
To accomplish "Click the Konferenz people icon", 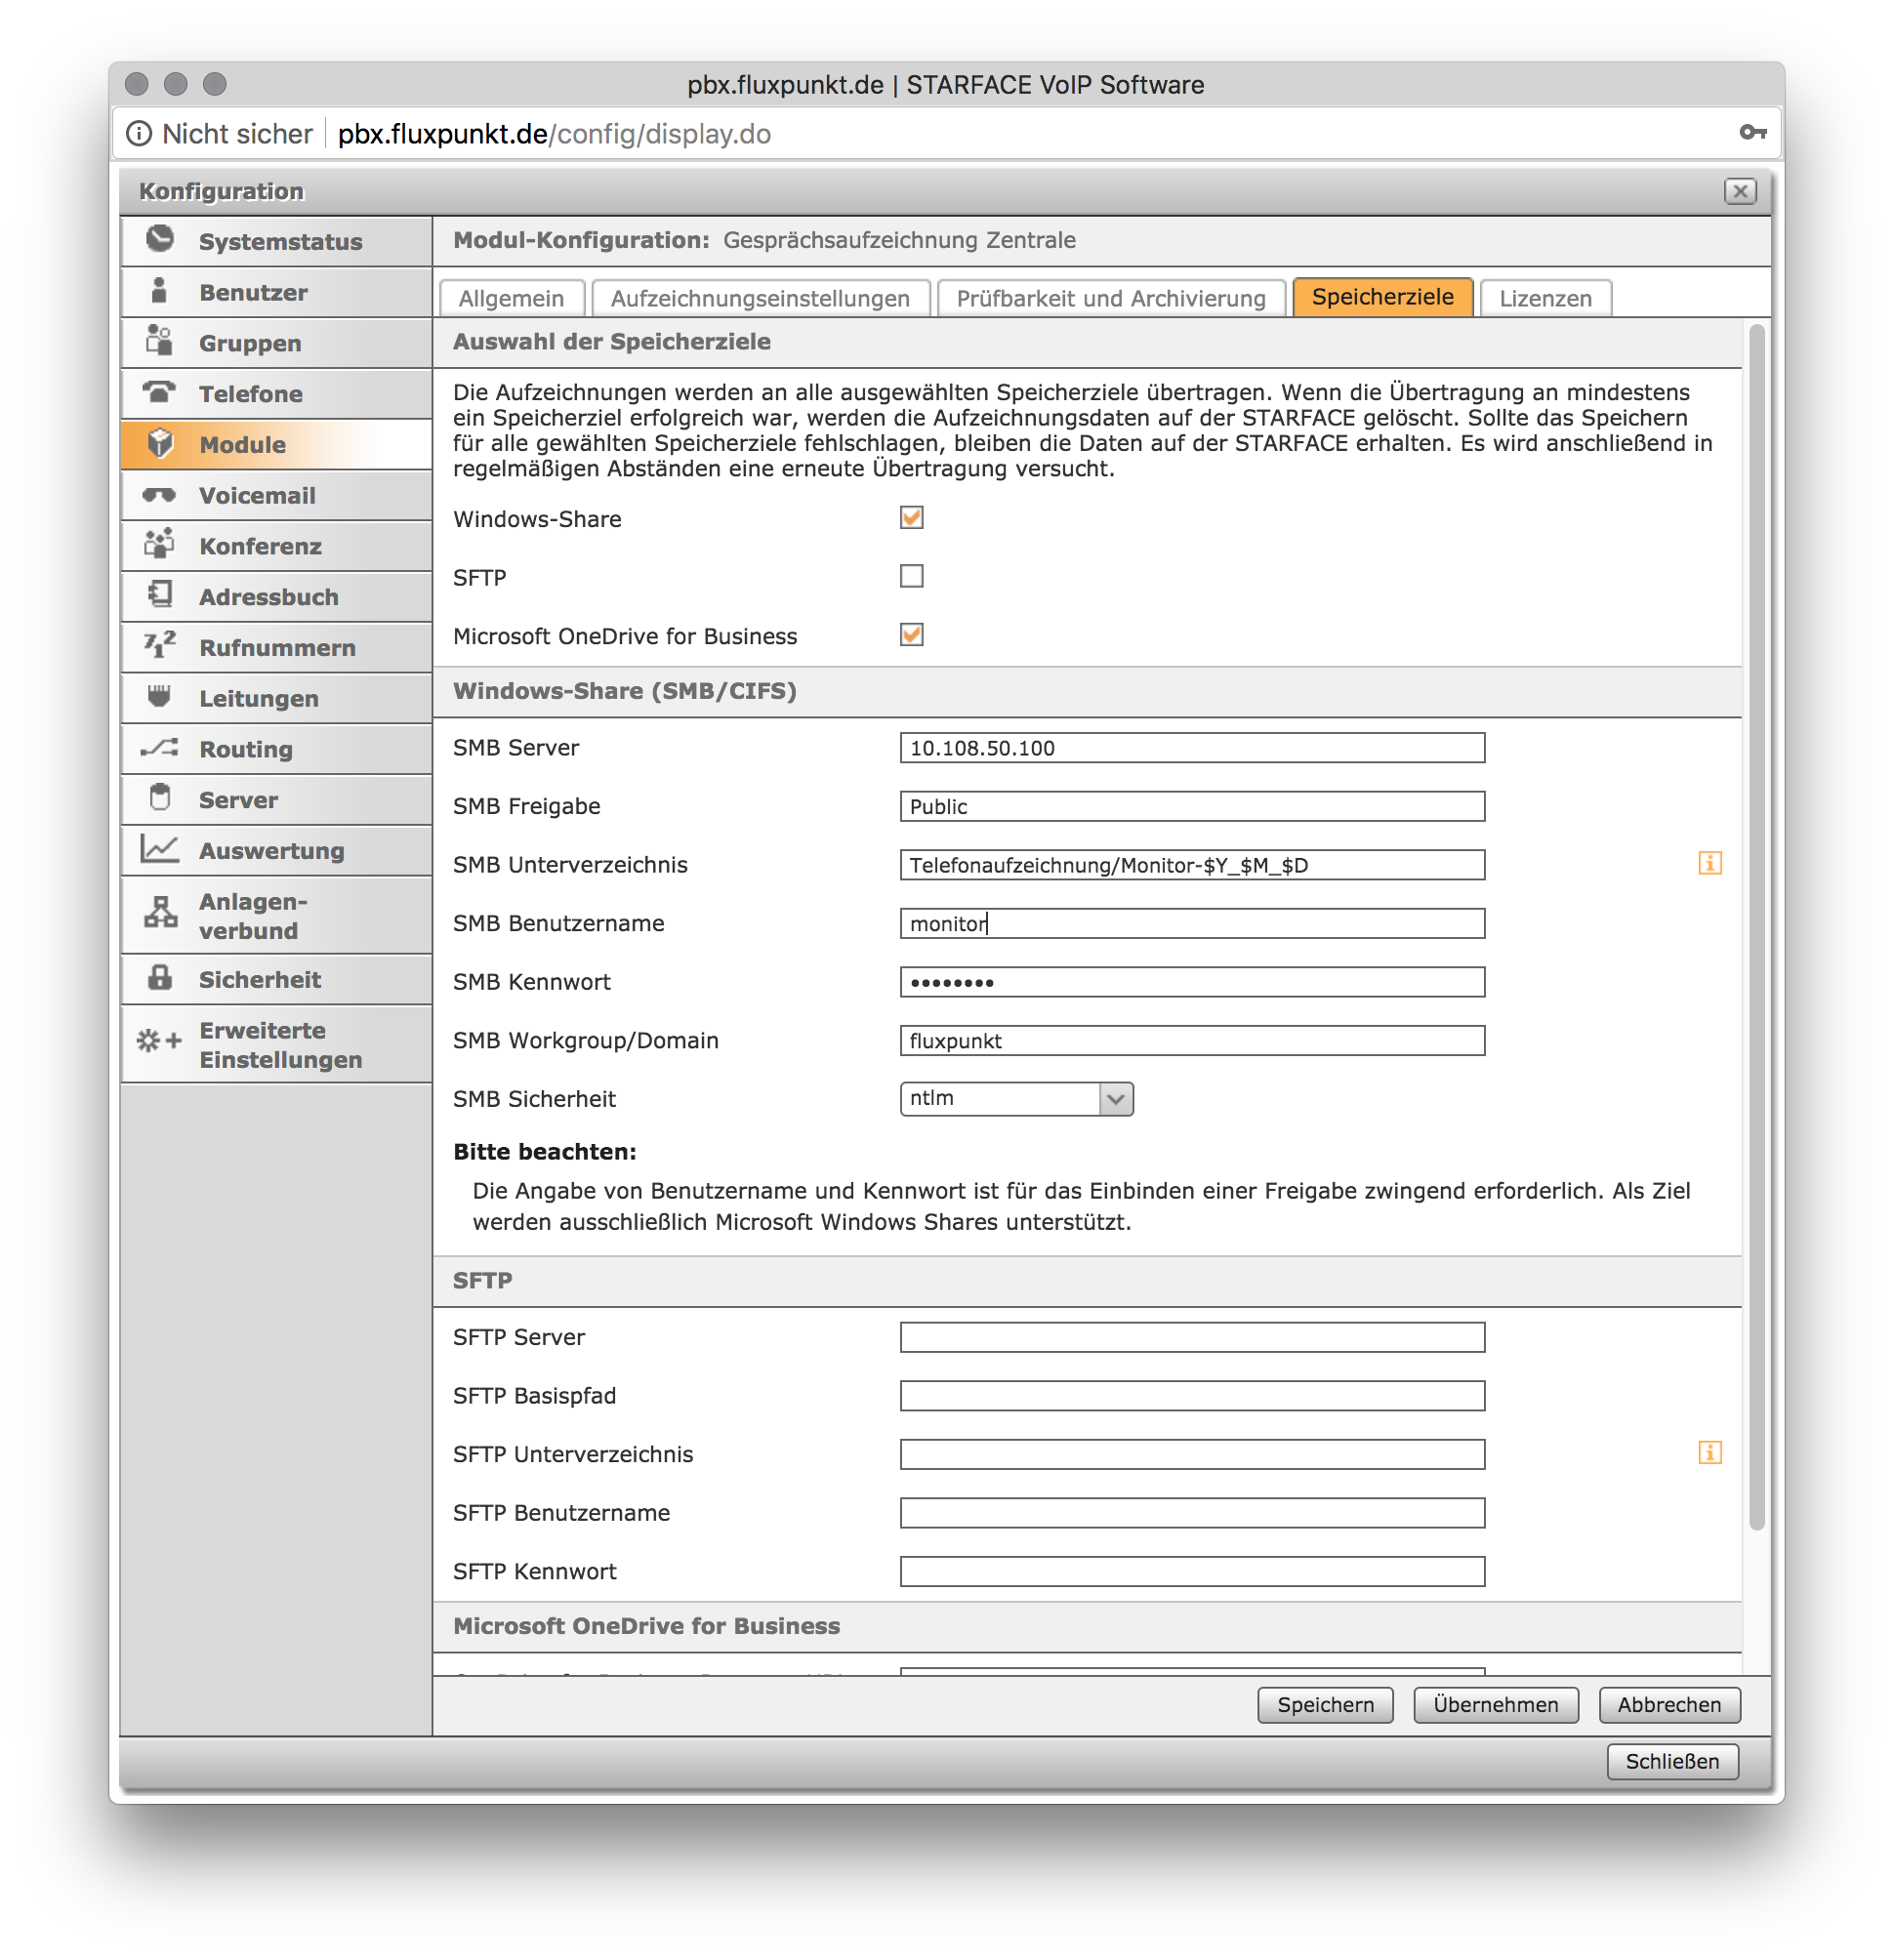I will tap(159, 545).
